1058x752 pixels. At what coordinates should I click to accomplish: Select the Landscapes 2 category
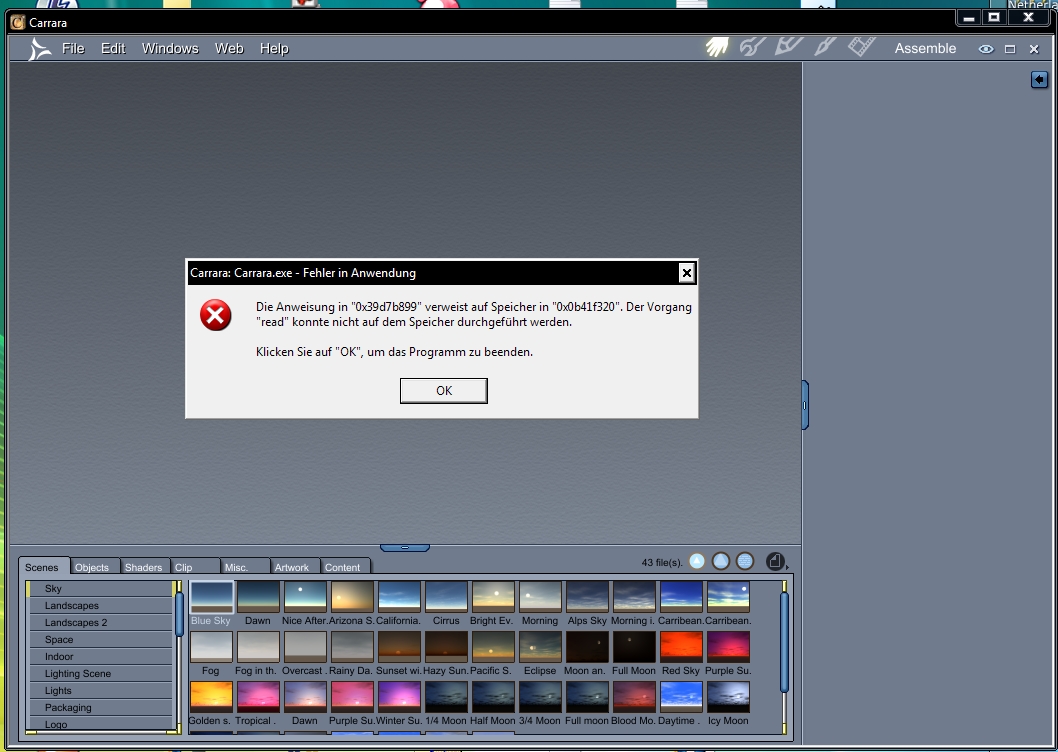click(x=100, y=622)
